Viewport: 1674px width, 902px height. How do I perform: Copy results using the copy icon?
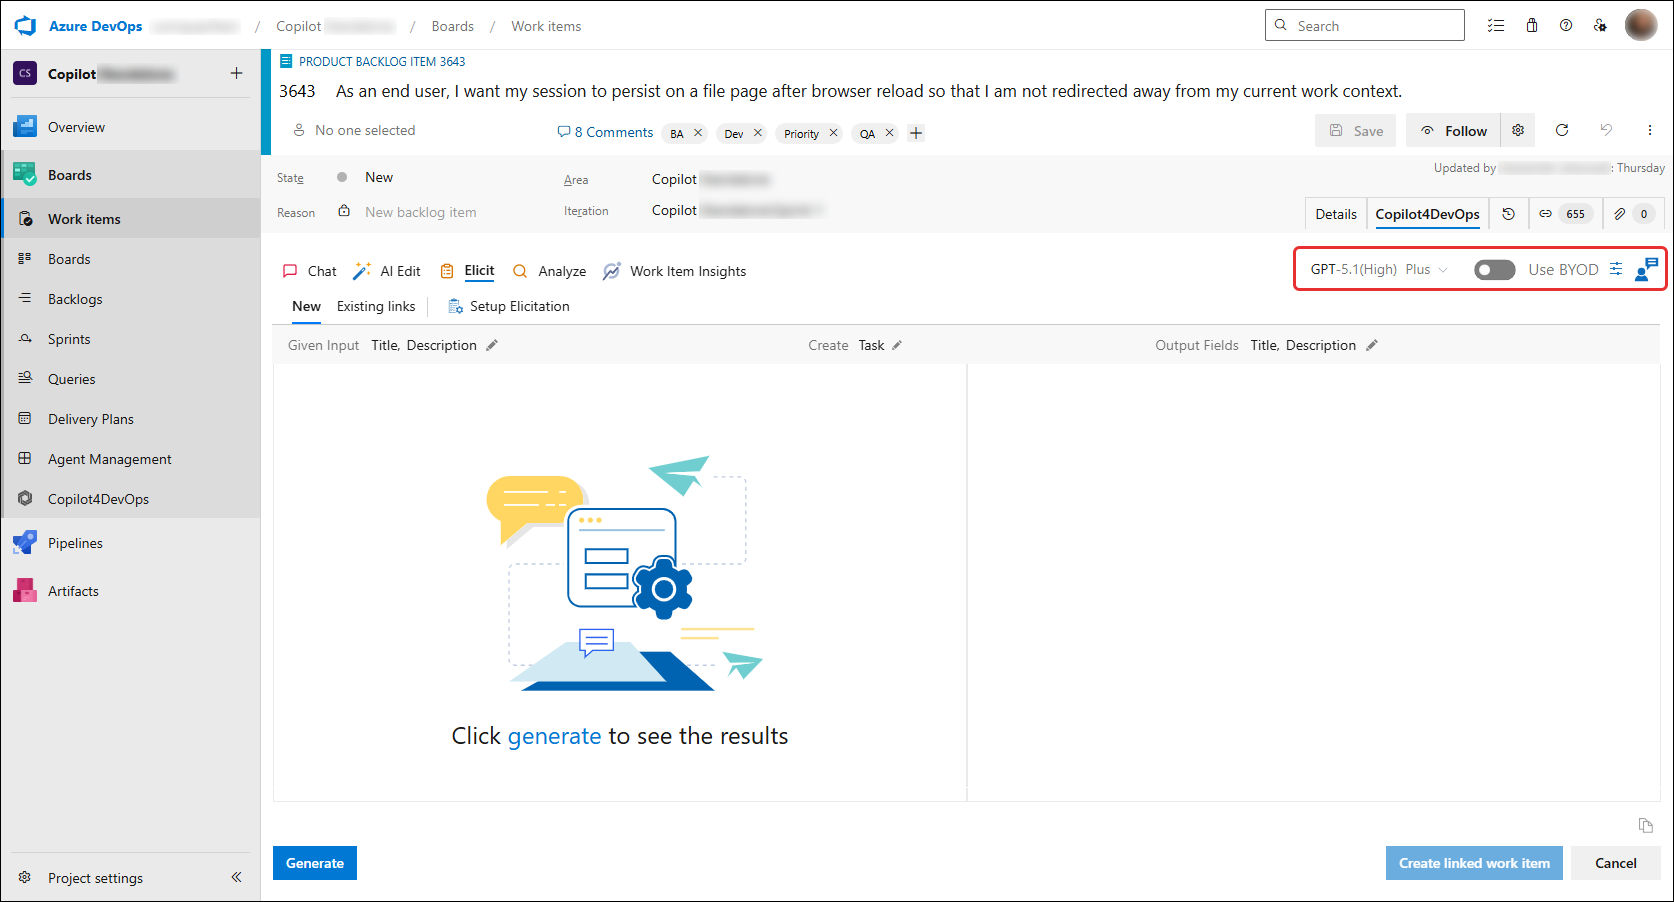[1645, 825]
